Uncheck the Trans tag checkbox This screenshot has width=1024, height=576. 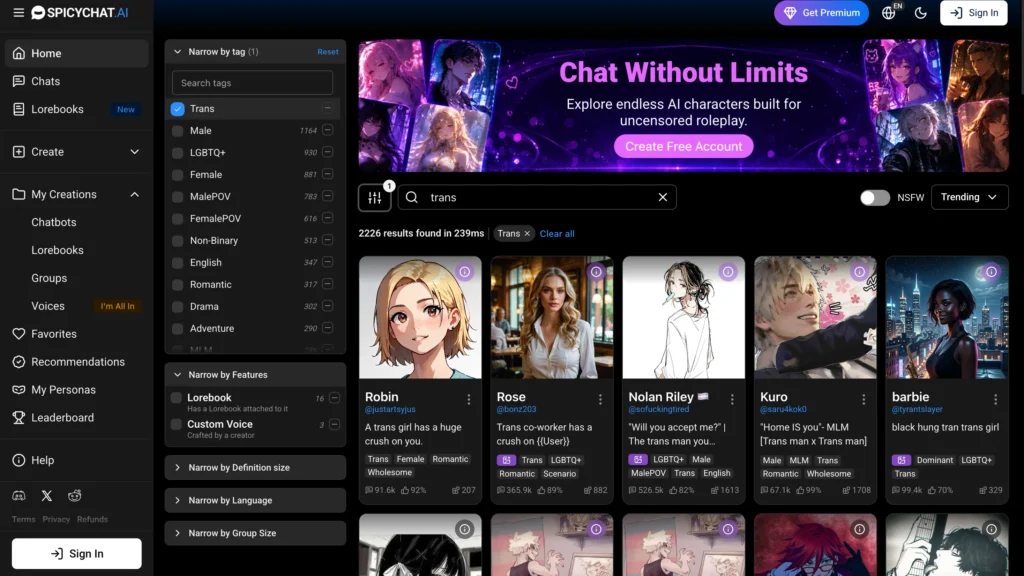pyautogui.click(x=178, y=109)
